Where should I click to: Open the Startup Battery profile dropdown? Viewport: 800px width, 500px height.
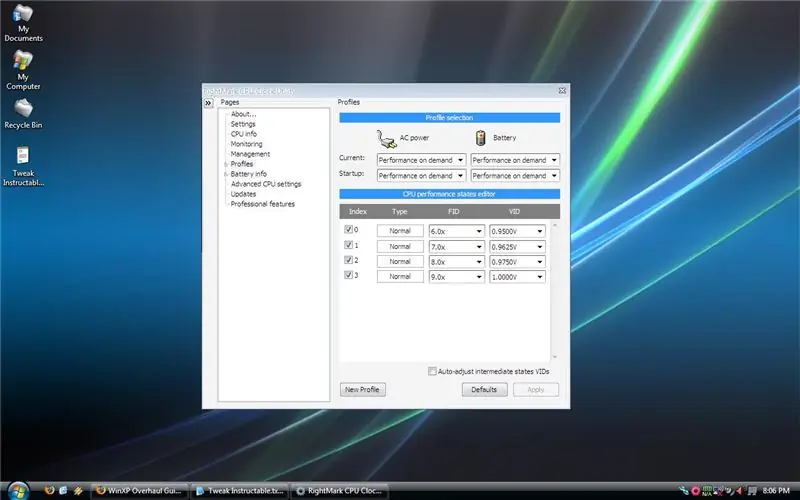coord(515,176)
